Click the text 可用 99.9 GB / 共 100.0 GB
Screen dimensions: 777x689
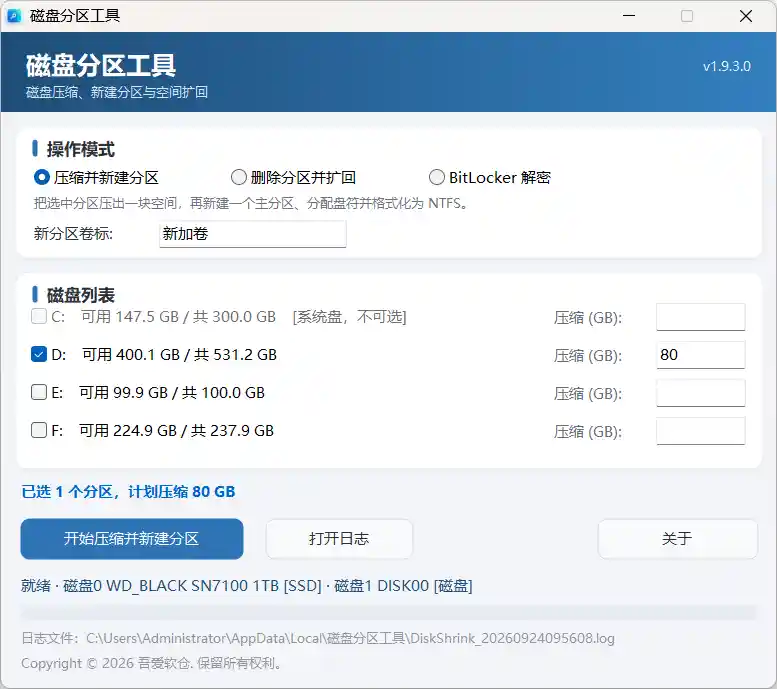[172, 393]
